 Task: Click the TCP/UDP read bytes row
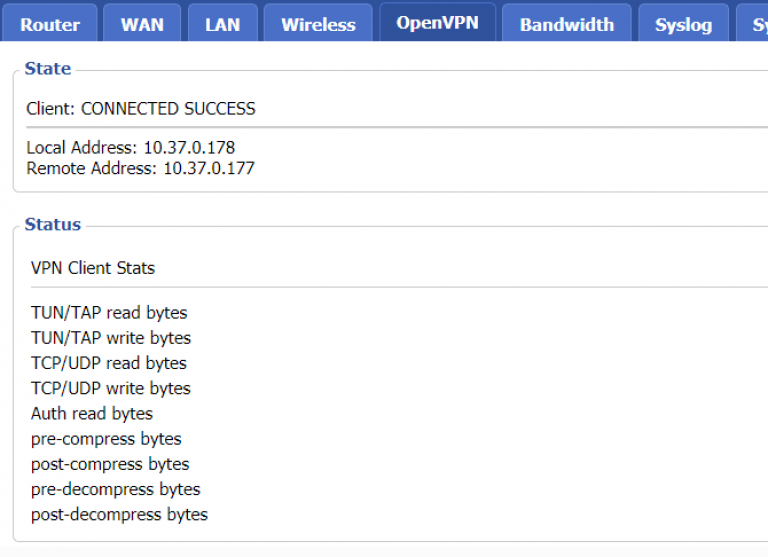pos(109,363)
